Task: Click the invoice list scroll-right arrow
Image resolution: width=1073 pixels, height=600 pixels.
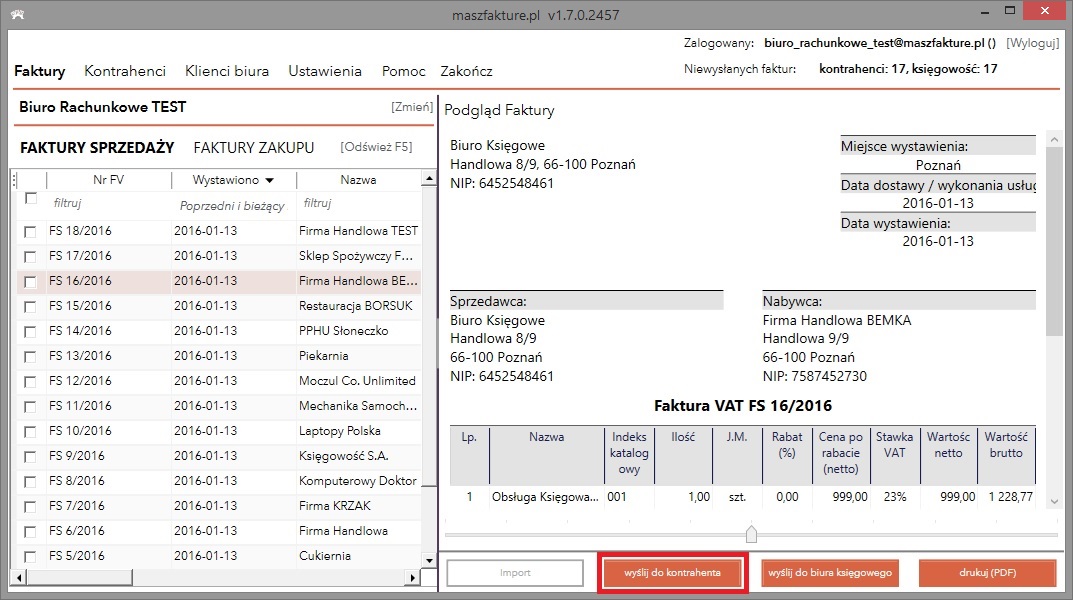Action: click(x=412, y=577)
